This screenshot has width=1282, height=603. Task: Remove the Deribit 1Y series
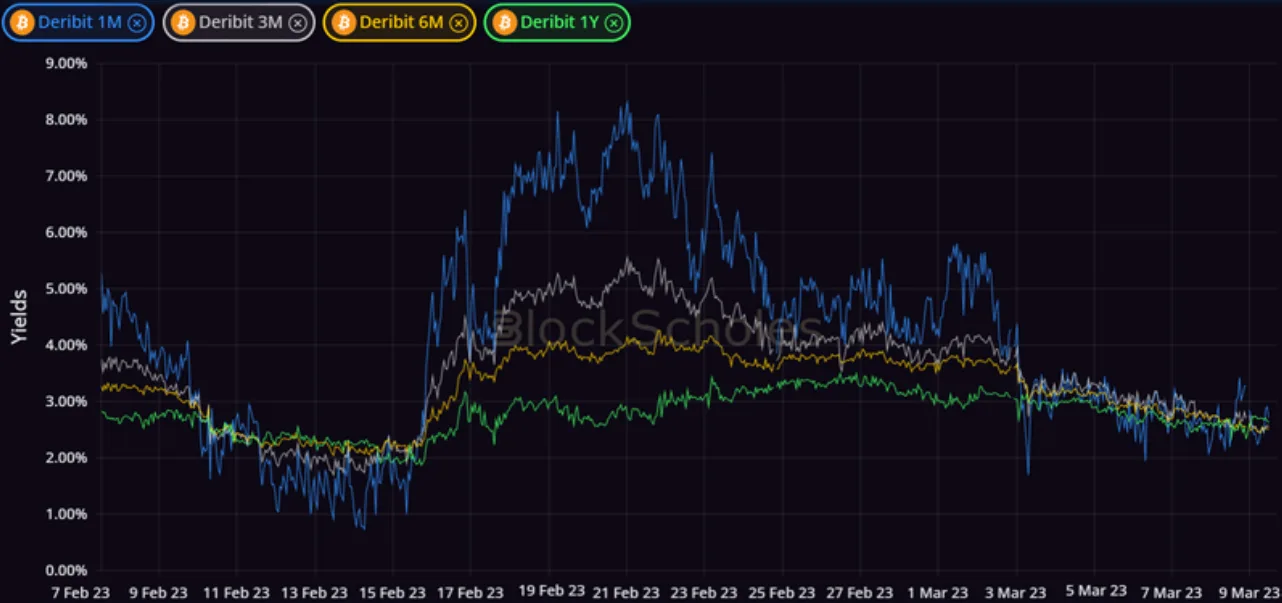(x=614, y=22)
